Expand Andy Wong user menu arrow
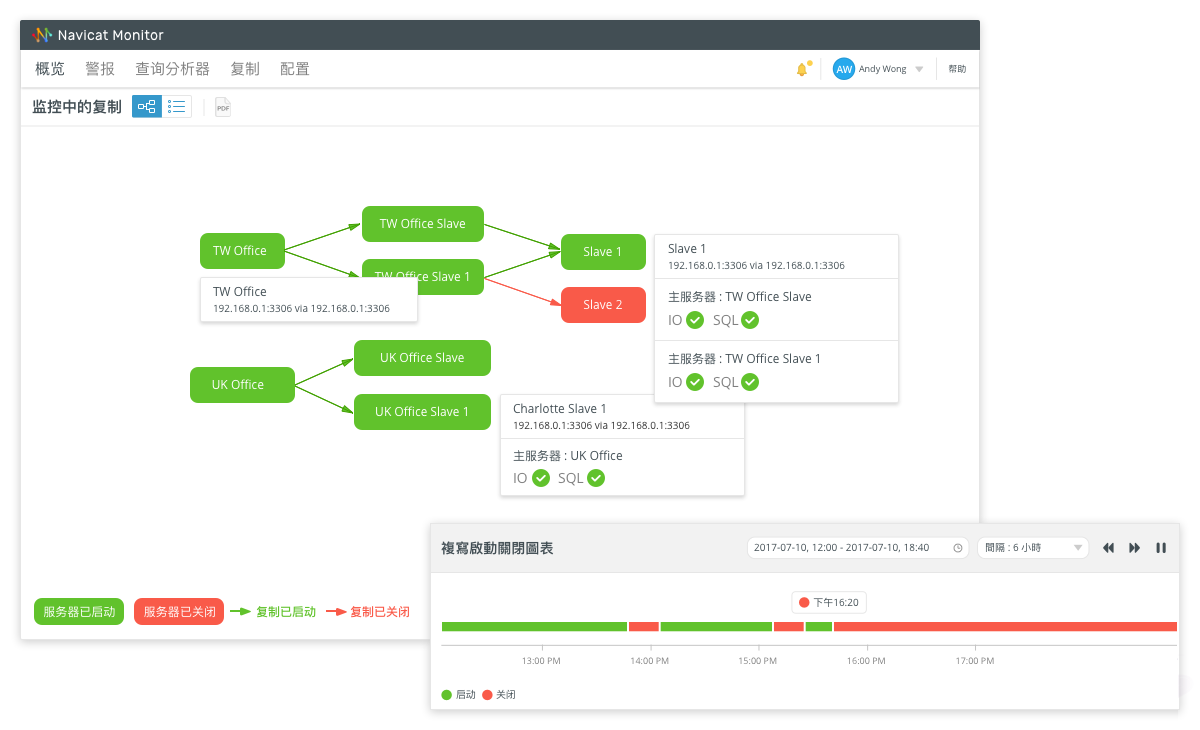 (919, 70)
